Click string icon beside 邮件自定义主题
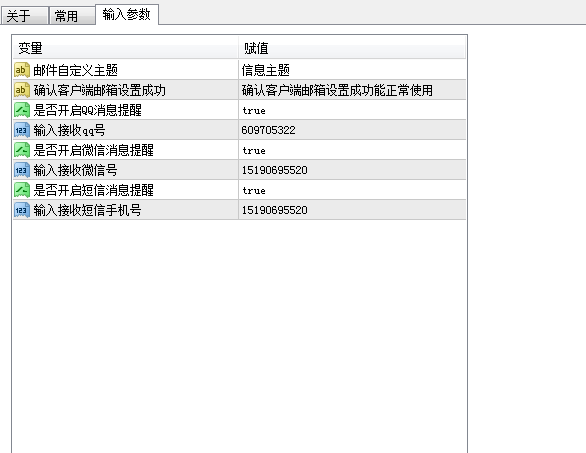The width and height of the screenshot is (586, 453). 22,70
